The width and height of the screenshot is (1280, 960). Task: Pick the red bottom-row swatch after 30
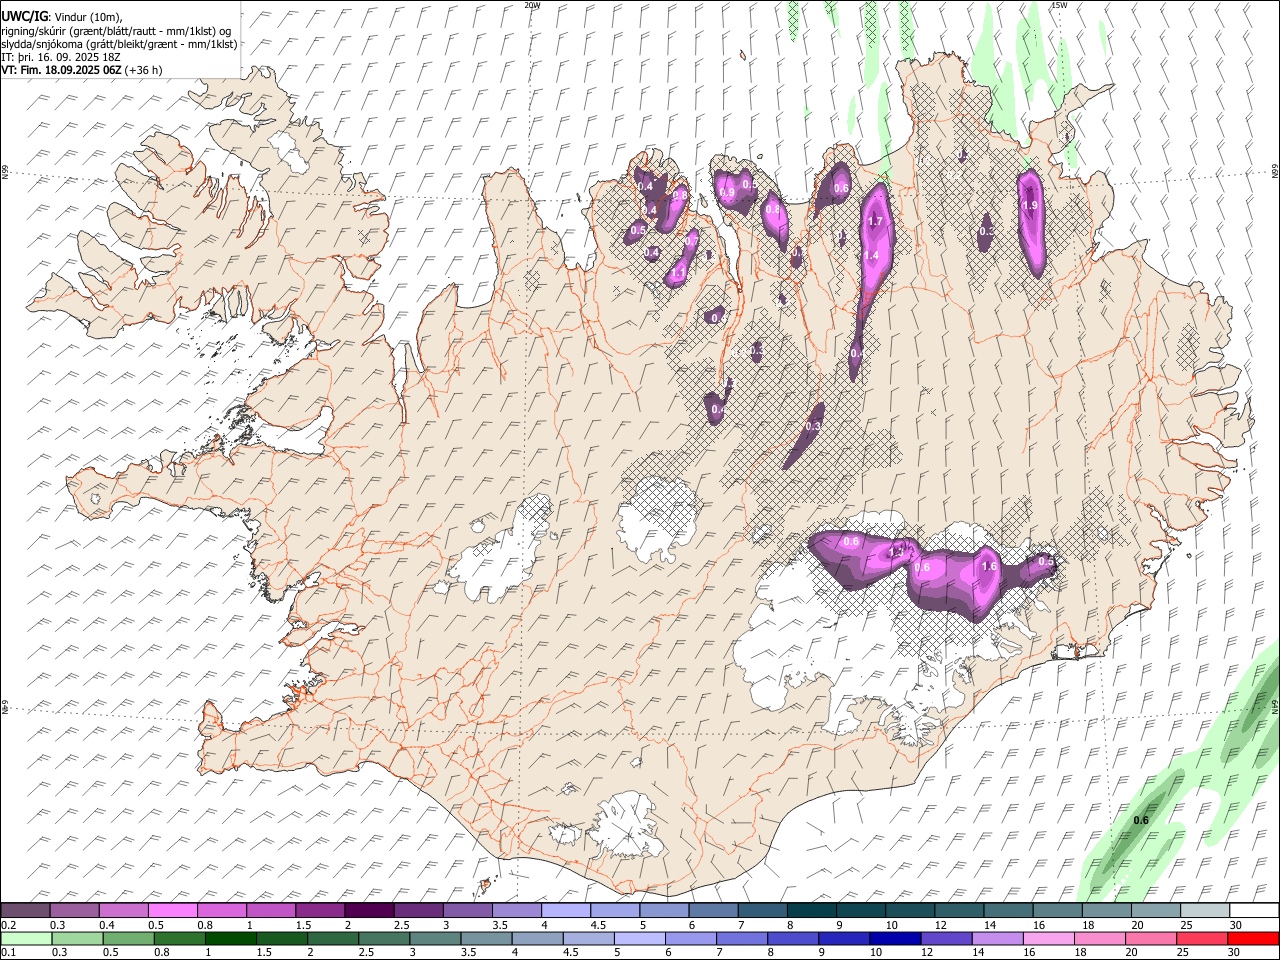click(1254, 939)
